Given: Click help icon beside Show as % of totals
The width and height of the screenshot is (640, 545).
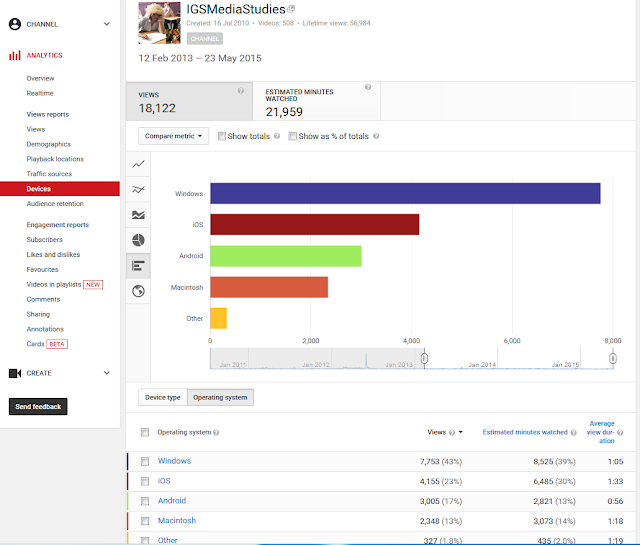Looking at the screenshot, I should click(x=376, y=136).
